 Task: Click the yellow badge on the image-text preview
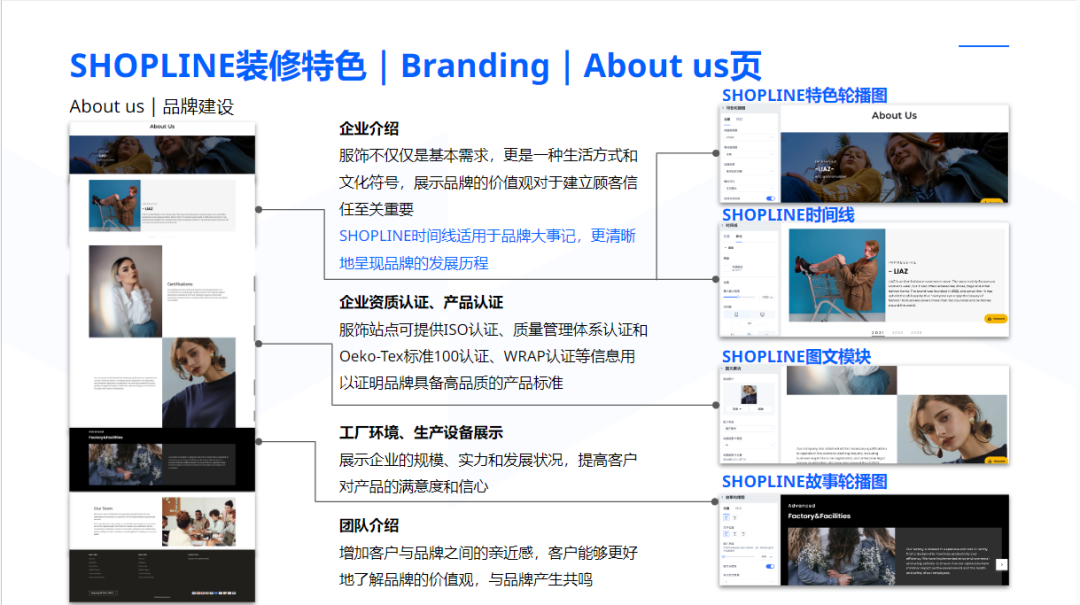click(997, 460)
